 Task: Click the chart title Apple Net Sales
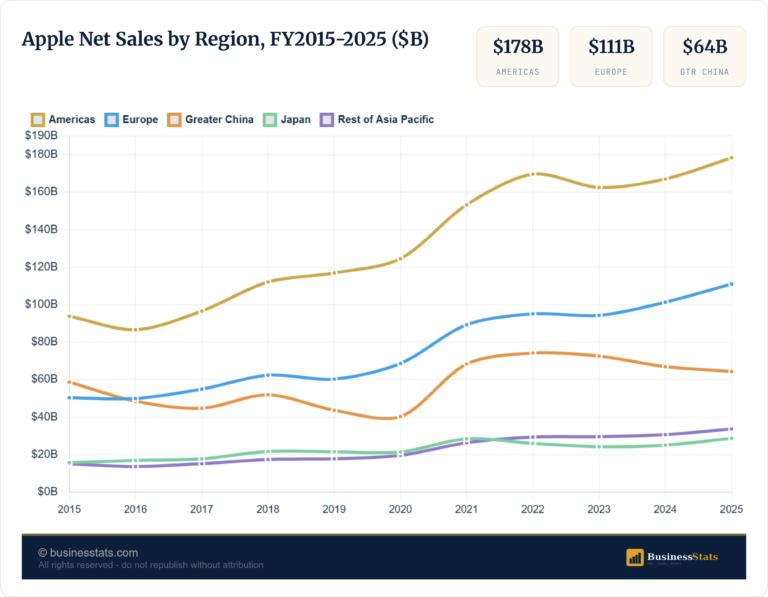[225, 40]
